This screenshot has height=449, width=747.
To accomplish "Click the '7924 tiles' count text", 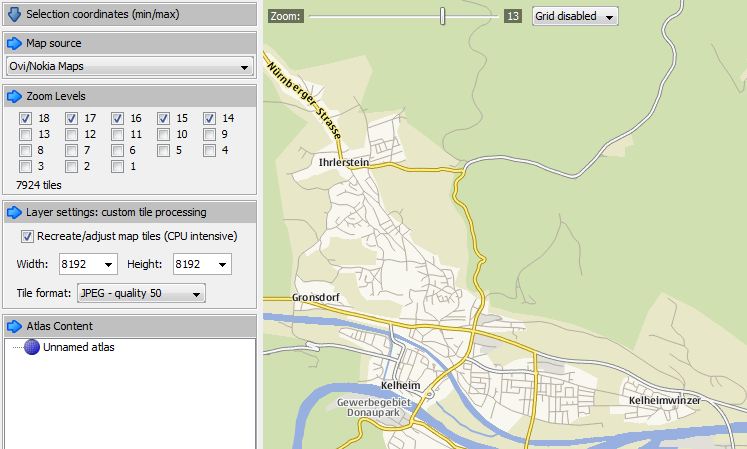I will pos(39,185).
